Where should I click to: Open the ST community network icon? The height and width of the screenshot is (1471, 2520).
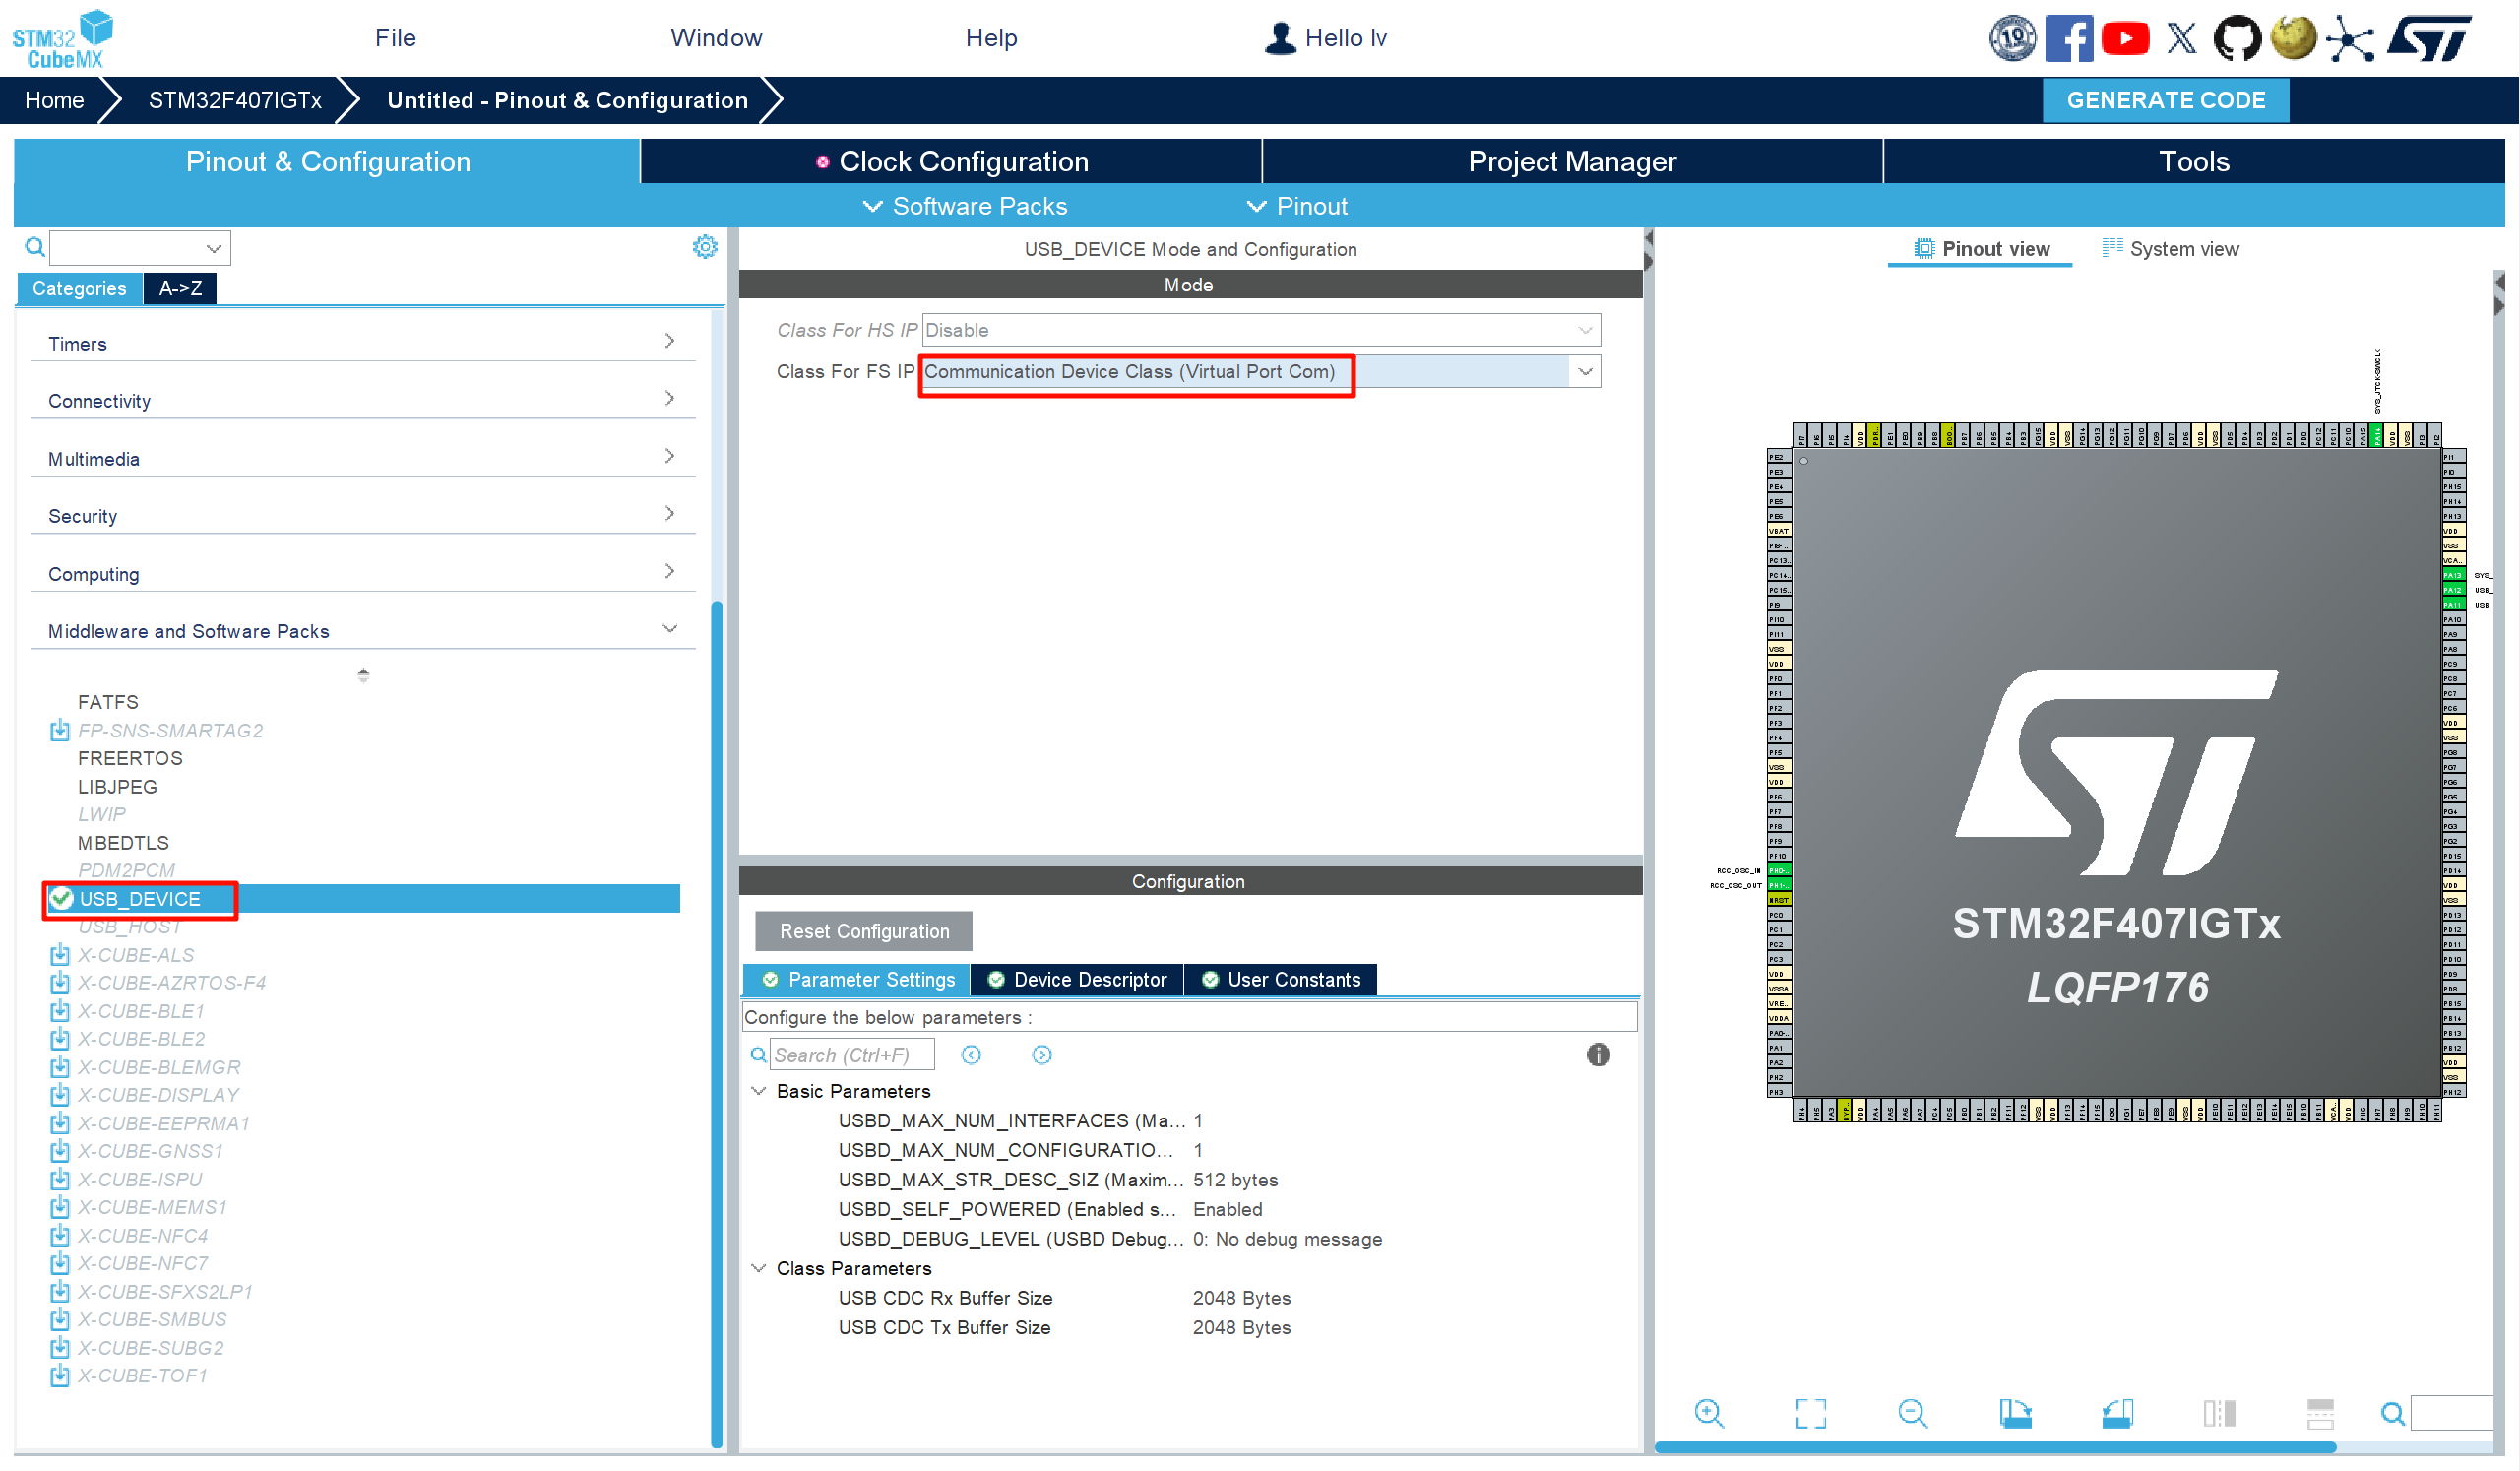click(2349, 39)
